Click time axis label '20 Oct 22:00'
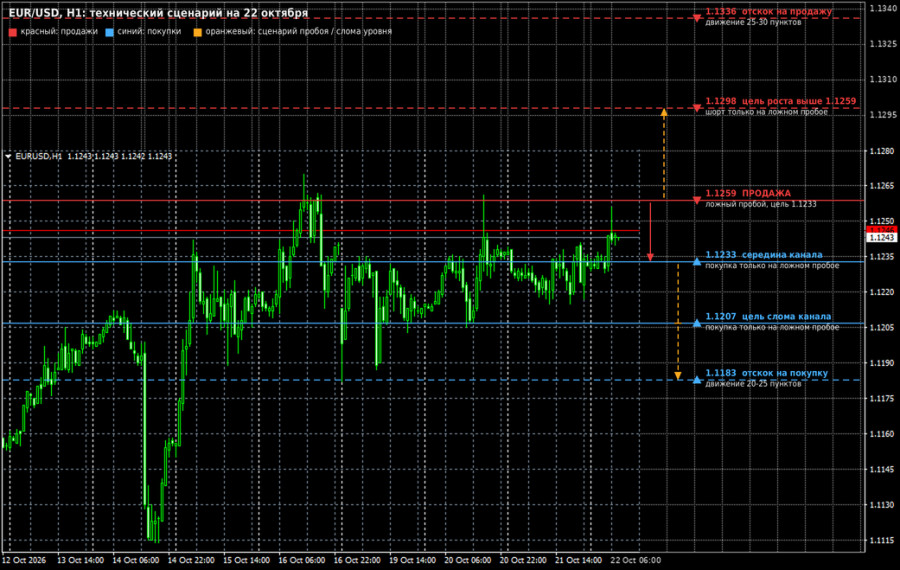Image resolution: width=900 pixels, height=570 pixels. pyautogui.click(x=523, y=560)
